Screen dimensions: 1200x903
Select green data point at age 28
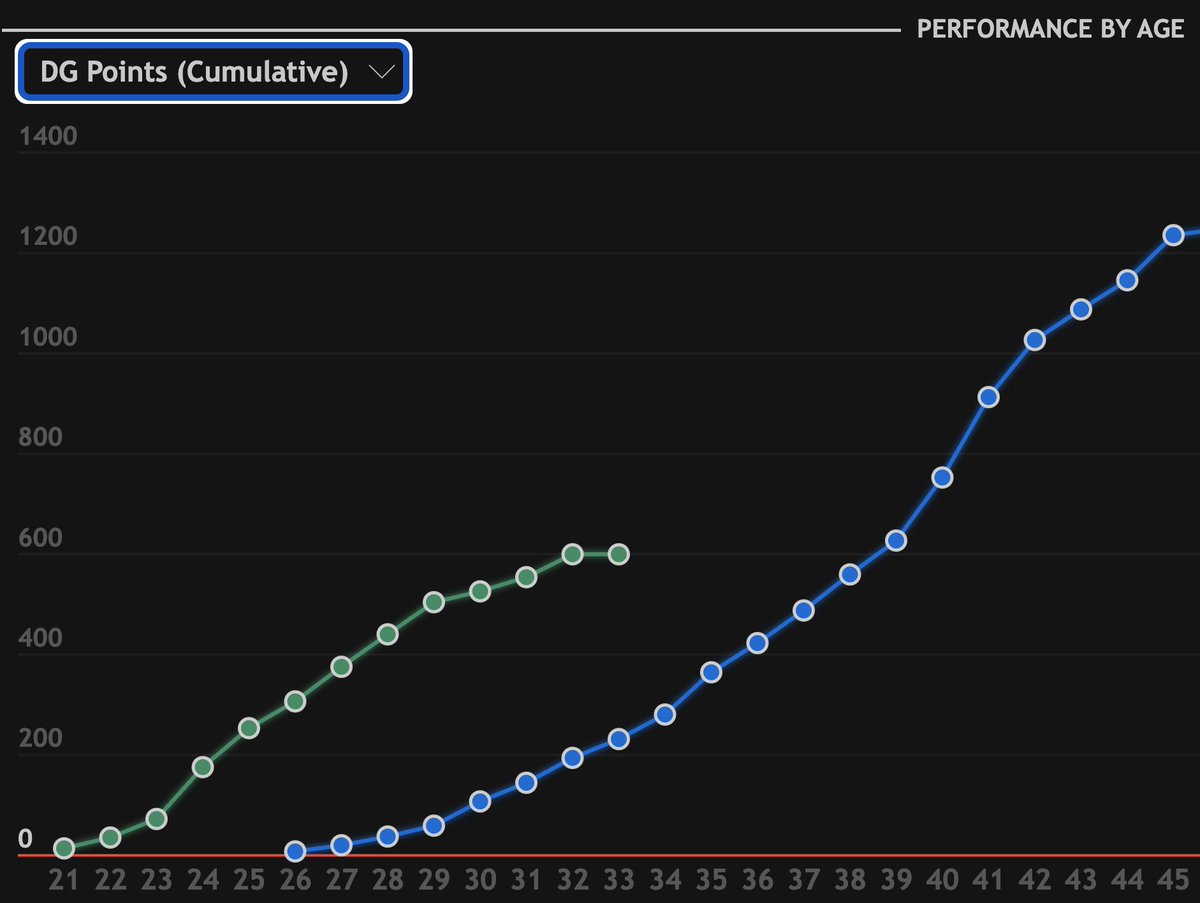tap(388, 634)
